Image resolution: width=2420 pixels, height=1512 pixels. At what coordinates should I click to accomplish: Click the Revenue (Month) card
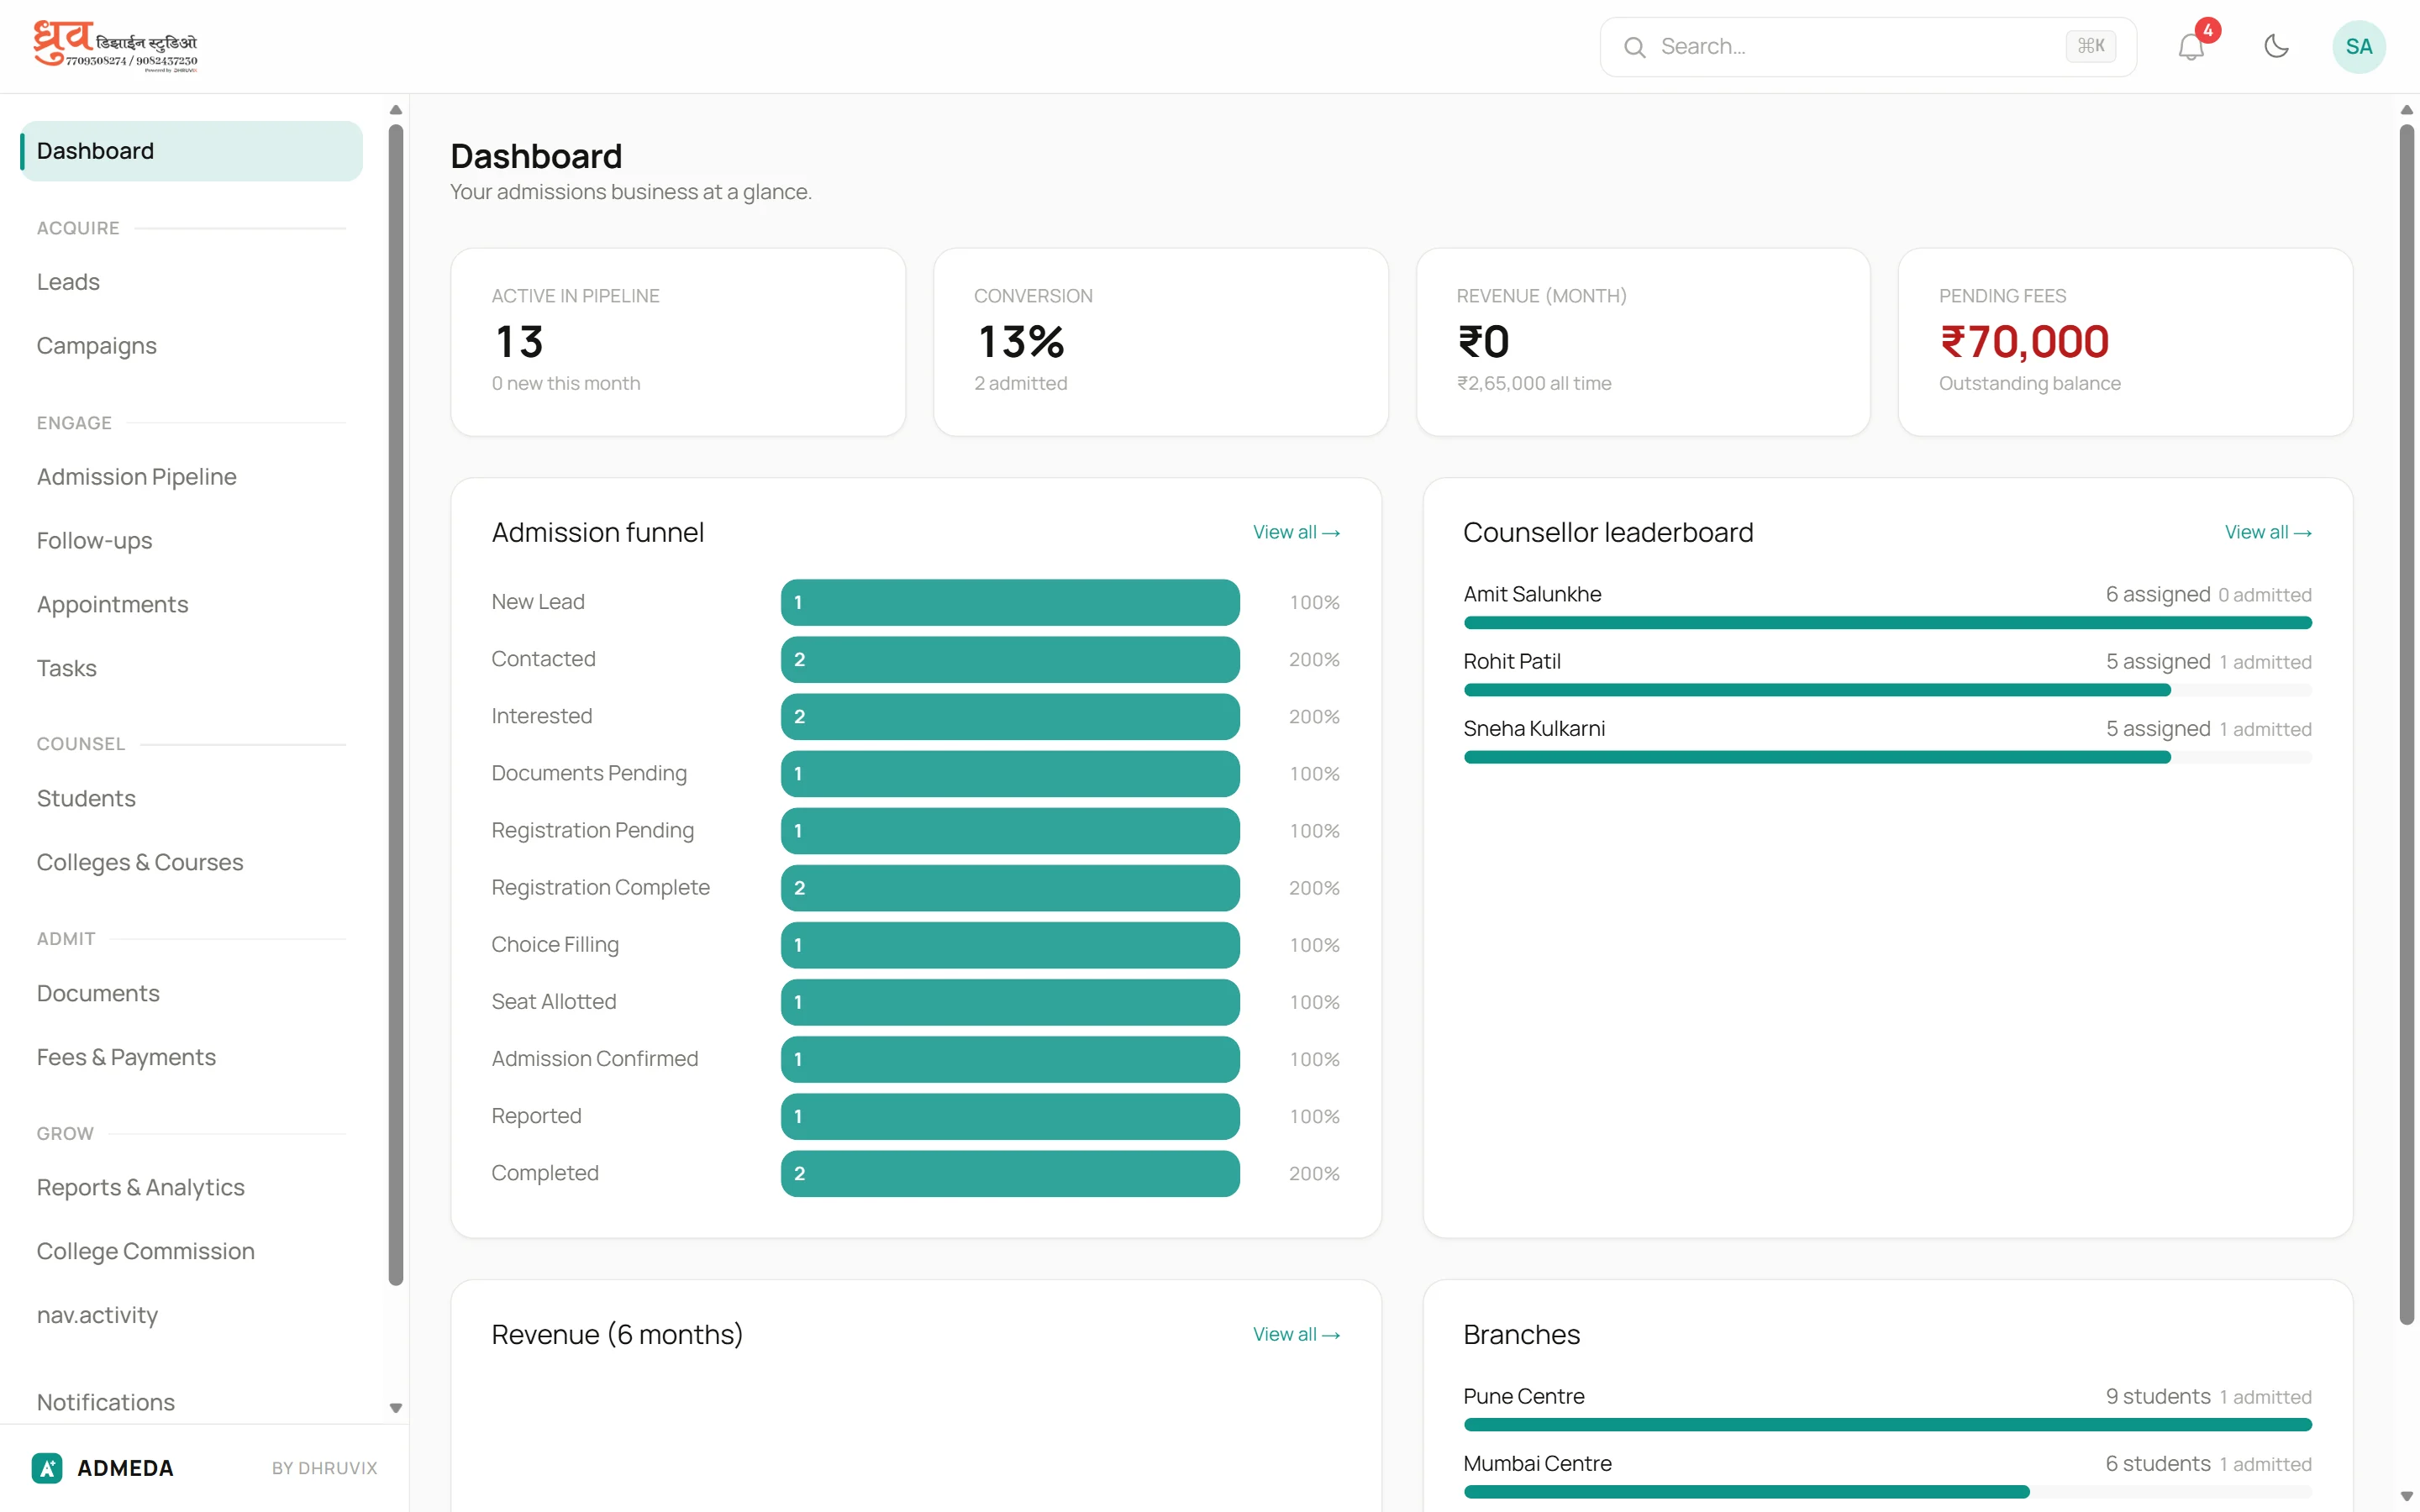click(1643, 342)
